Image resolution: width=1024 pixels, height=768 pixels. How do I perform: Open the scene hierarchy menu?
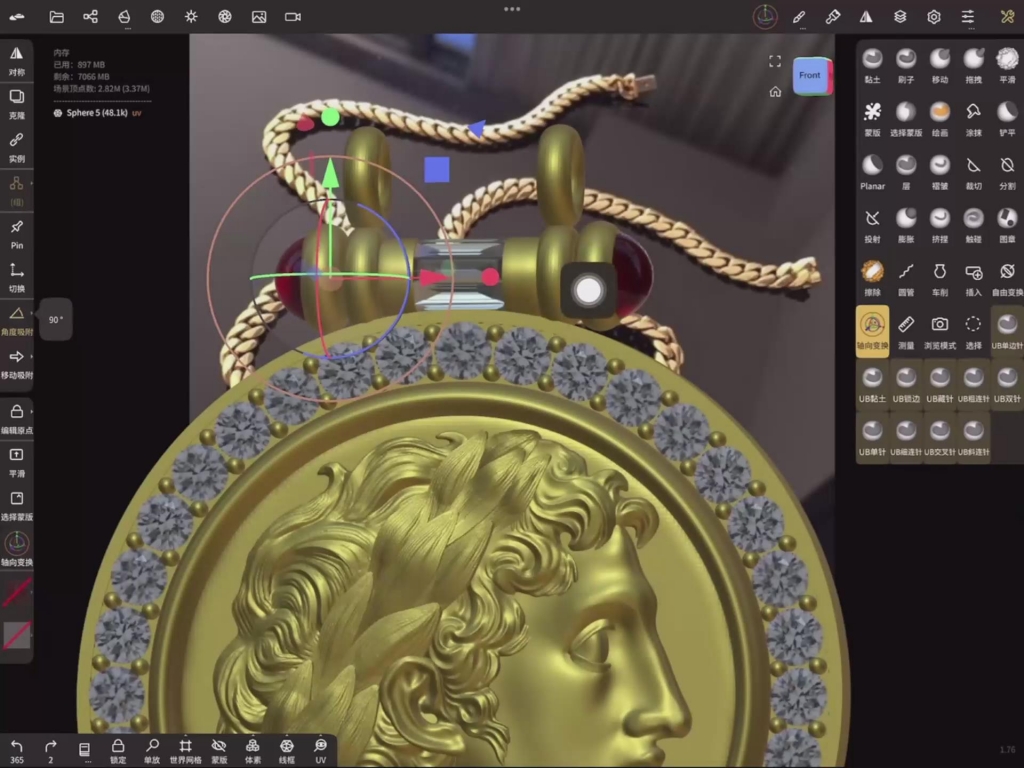tap(90, 17)
